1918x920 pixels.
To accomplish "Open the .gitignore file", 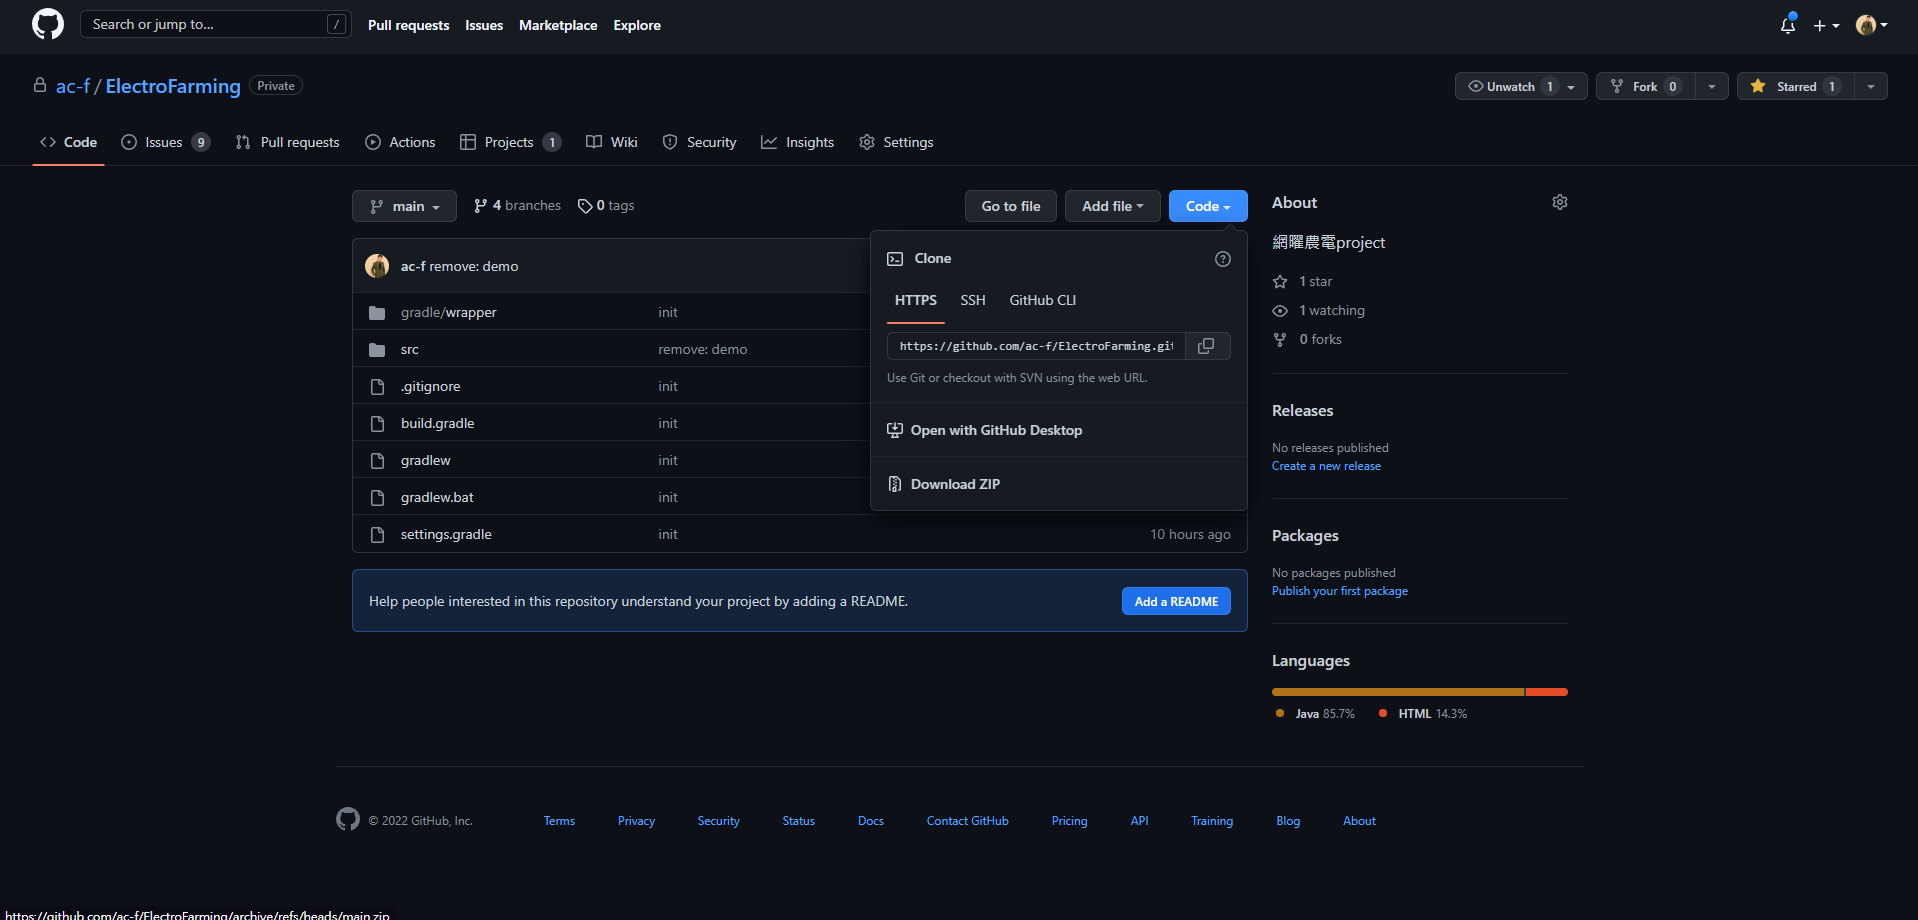I will tap(430, 386).
